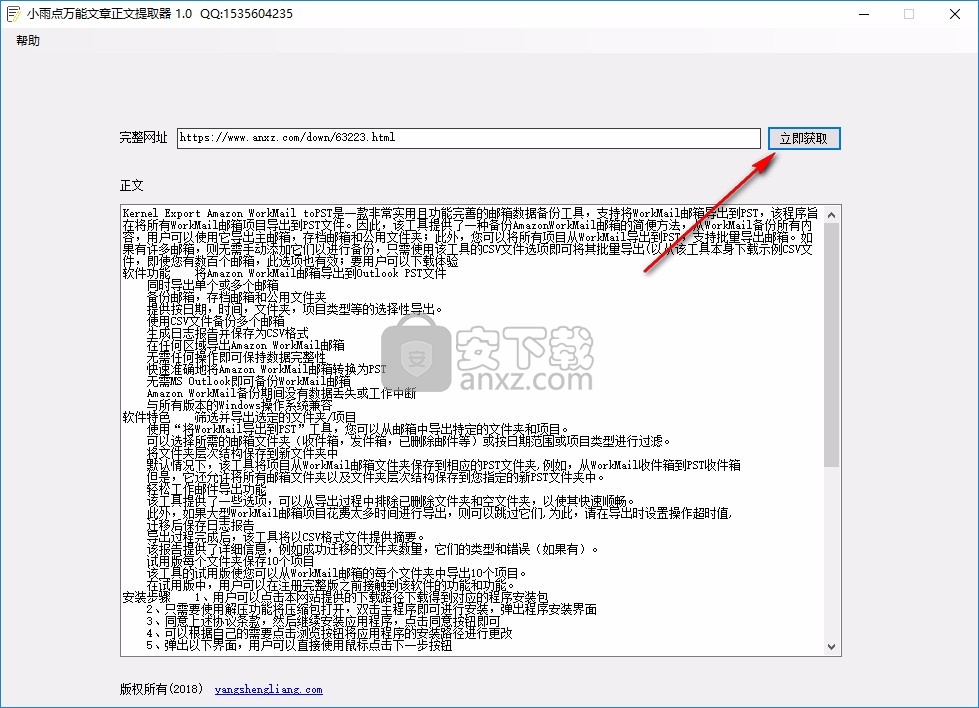Close the 小雨点万能文章正文提取器 window
Viewport: 979px width, 708px height.
tap(955, 14)
